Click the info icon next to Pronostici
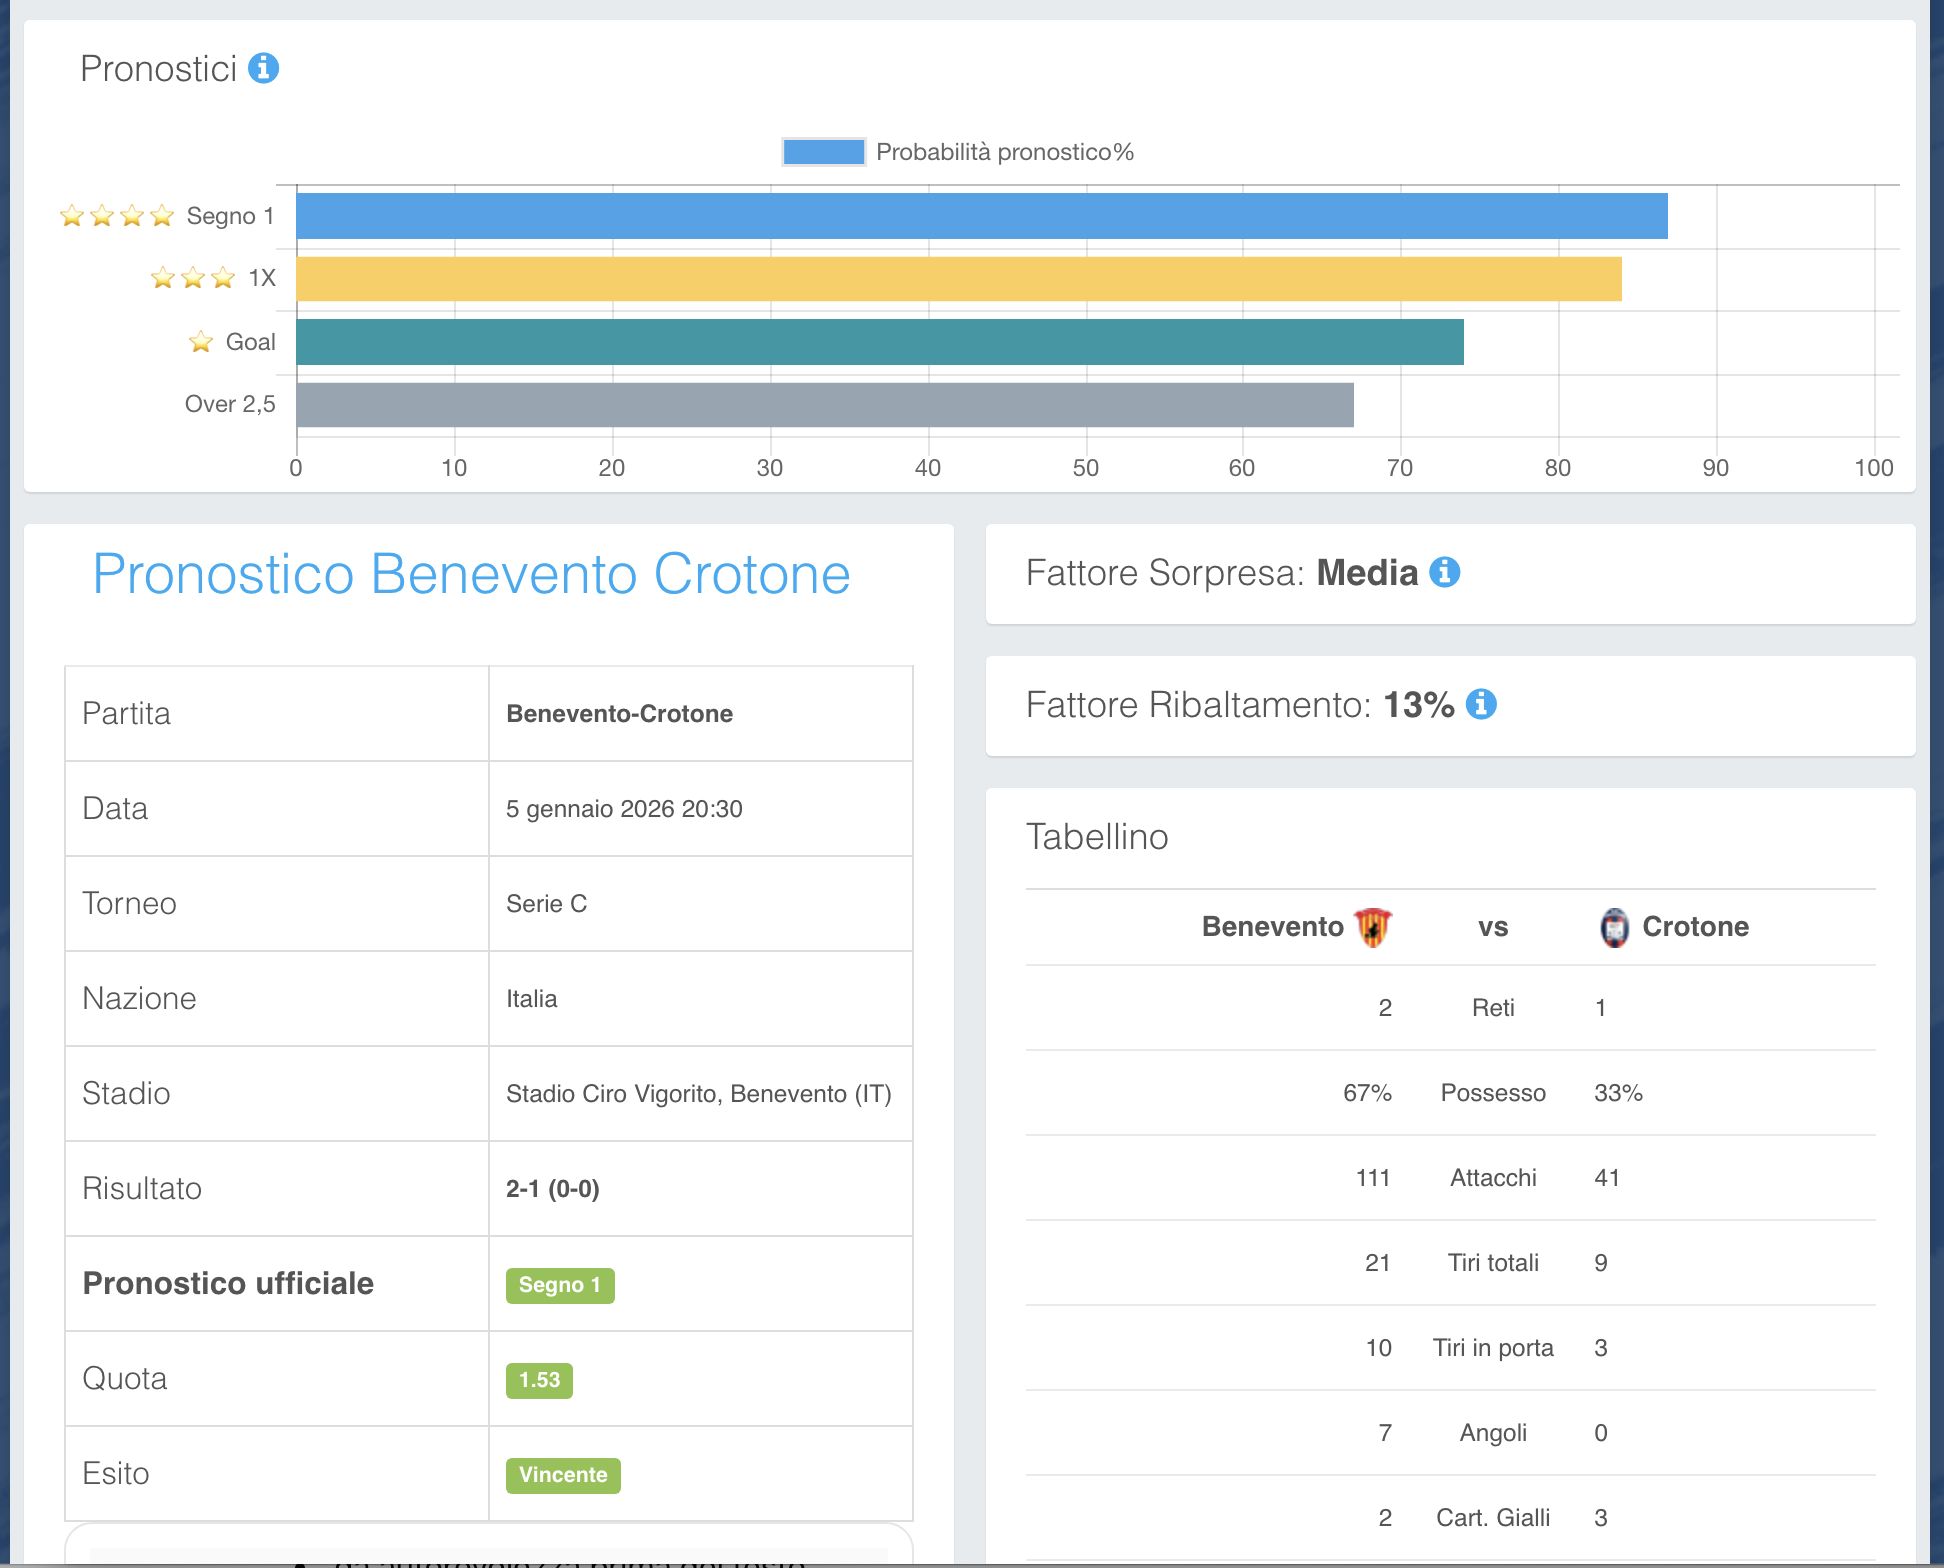The width and height of the screenshot is (1944, 1568). [263, 68]
